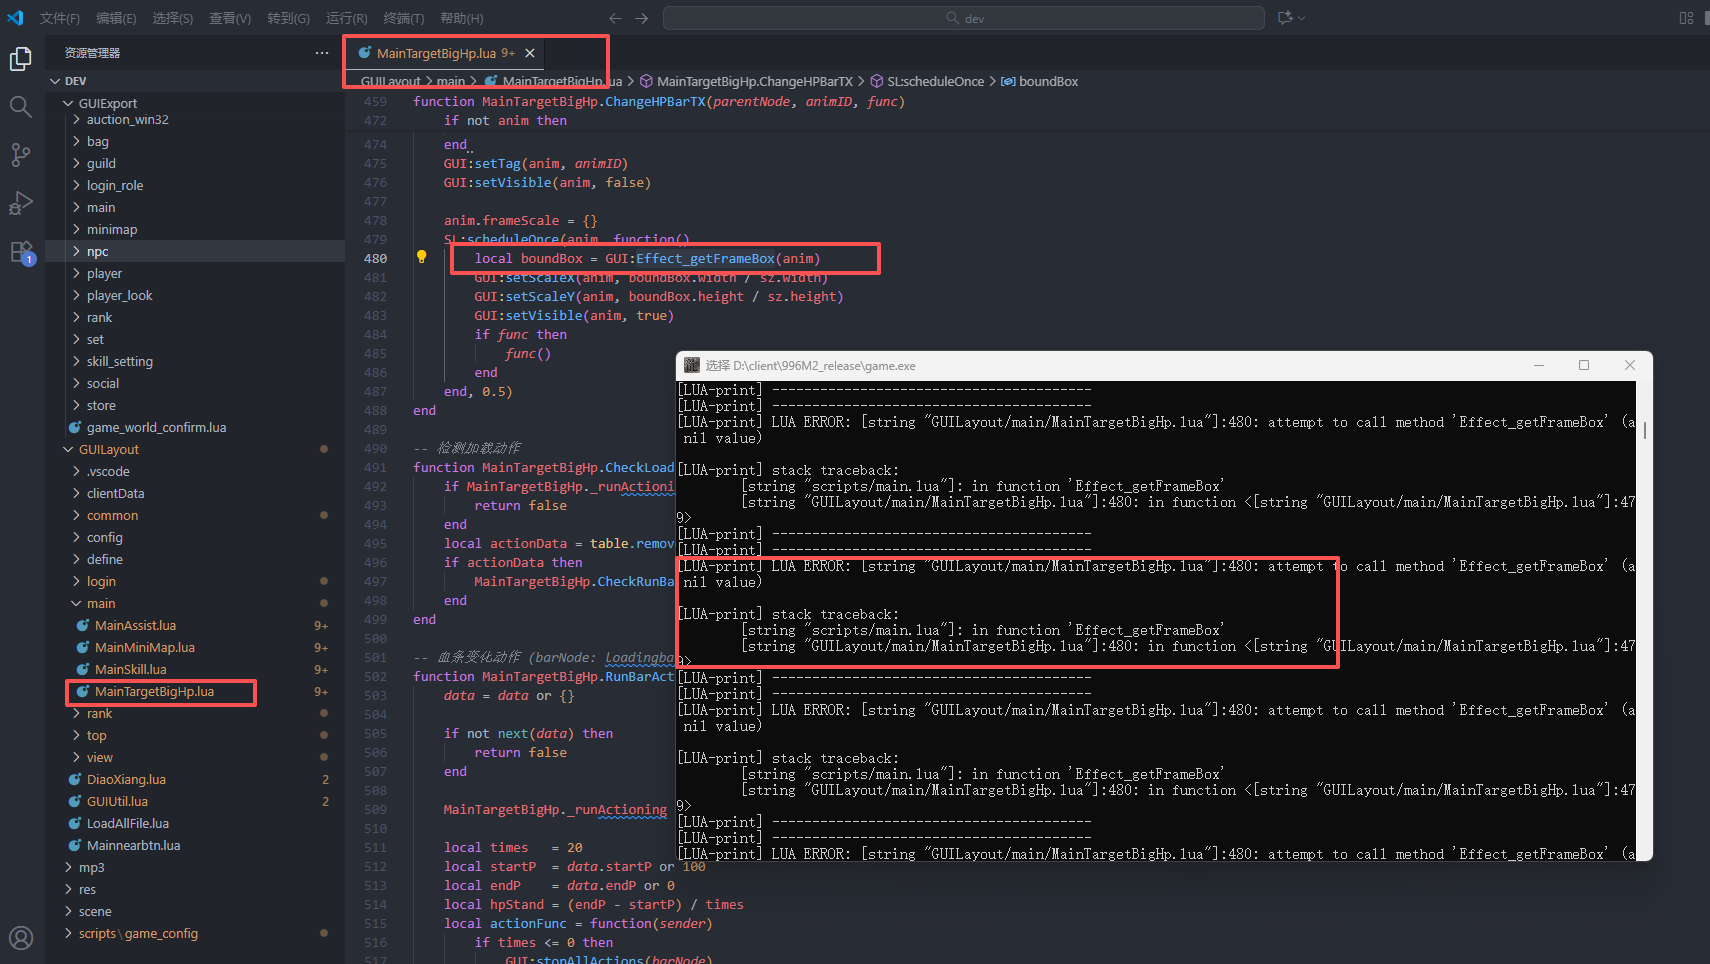Select boundBox in the breadcrumb
This screenshot has height=964, width=1710.
[1047, 81]
